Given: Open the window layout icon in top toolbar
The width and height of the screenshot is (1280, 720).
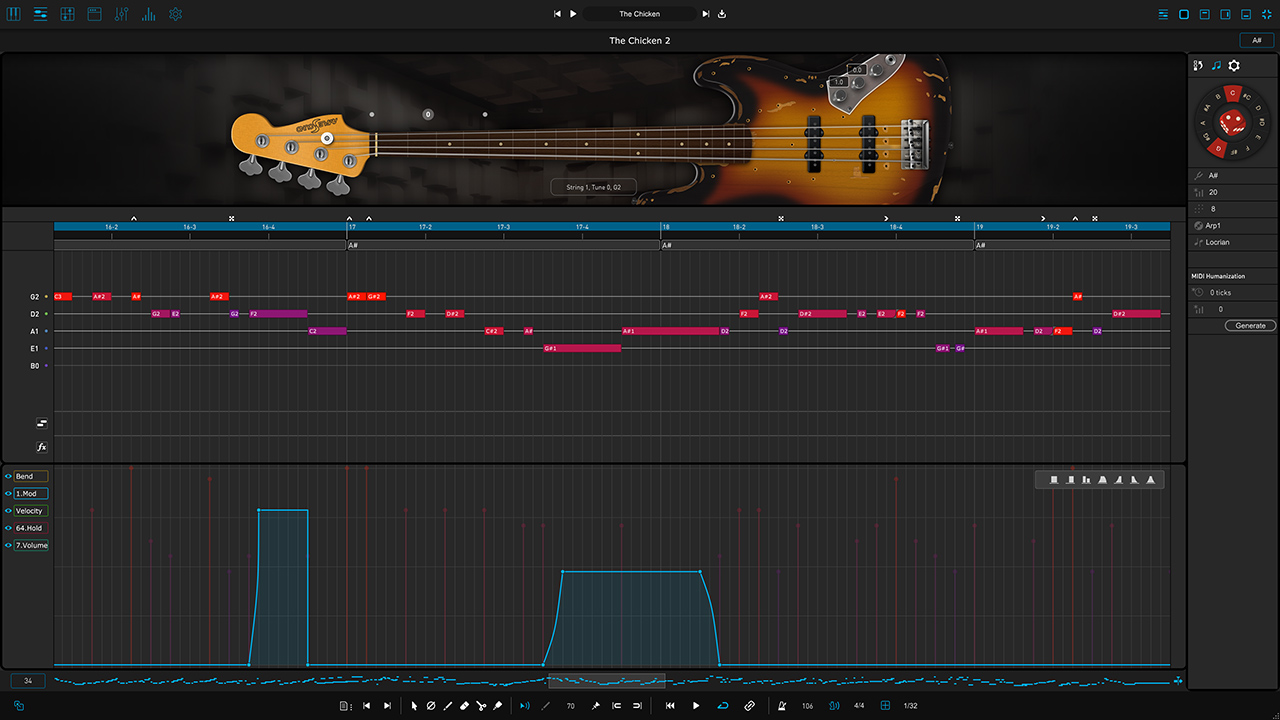Looking at the screenshot, I should [x=95, y=15].
